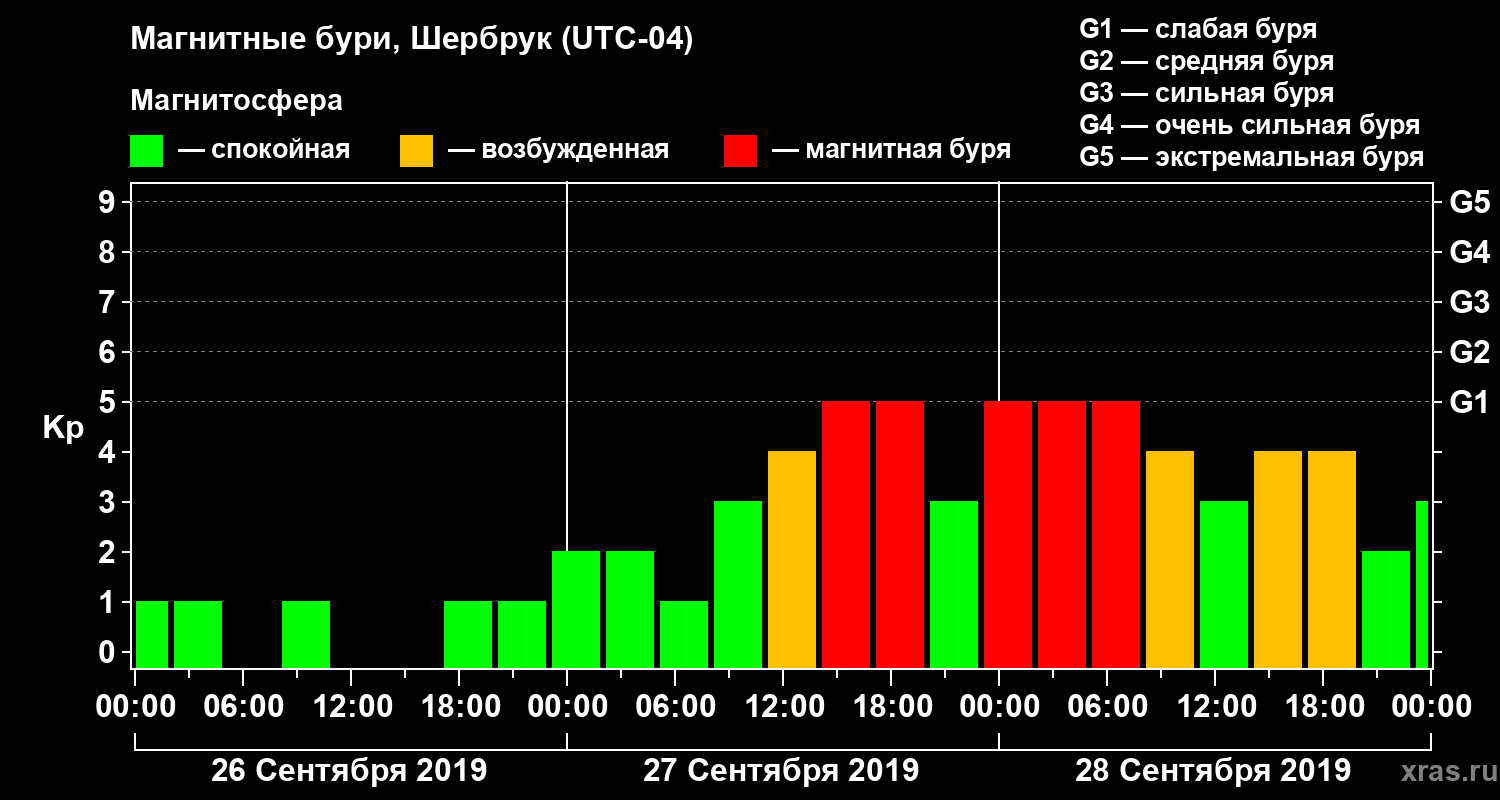Click the G4 label on right axis
This screenshot has height=800, width=1500.
(1469, 252)
